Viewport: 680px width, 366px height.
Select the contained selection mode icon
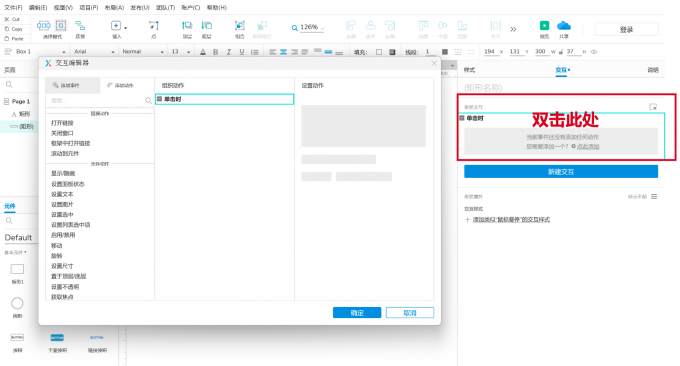tap(61, 26)
